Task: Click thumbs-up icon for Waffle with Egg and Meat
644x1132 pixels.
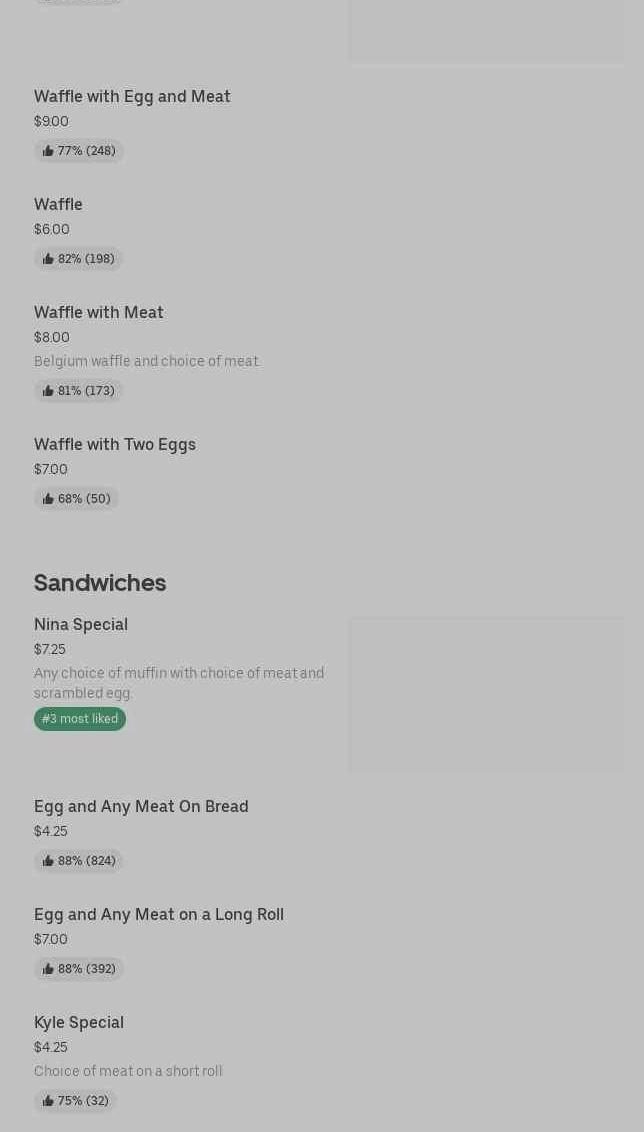Action: tap(48, 151)
